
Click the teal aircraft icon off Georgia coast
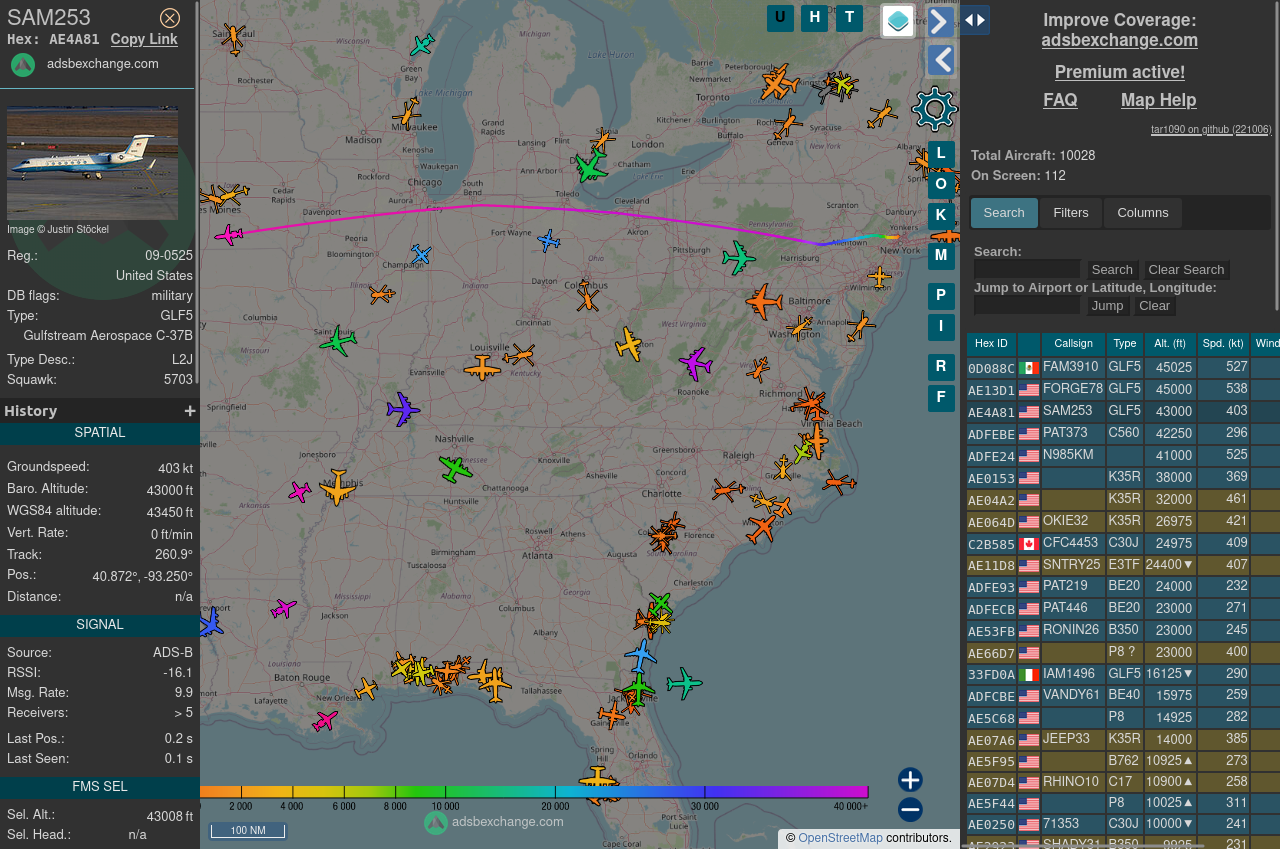(x=685, y=683)
